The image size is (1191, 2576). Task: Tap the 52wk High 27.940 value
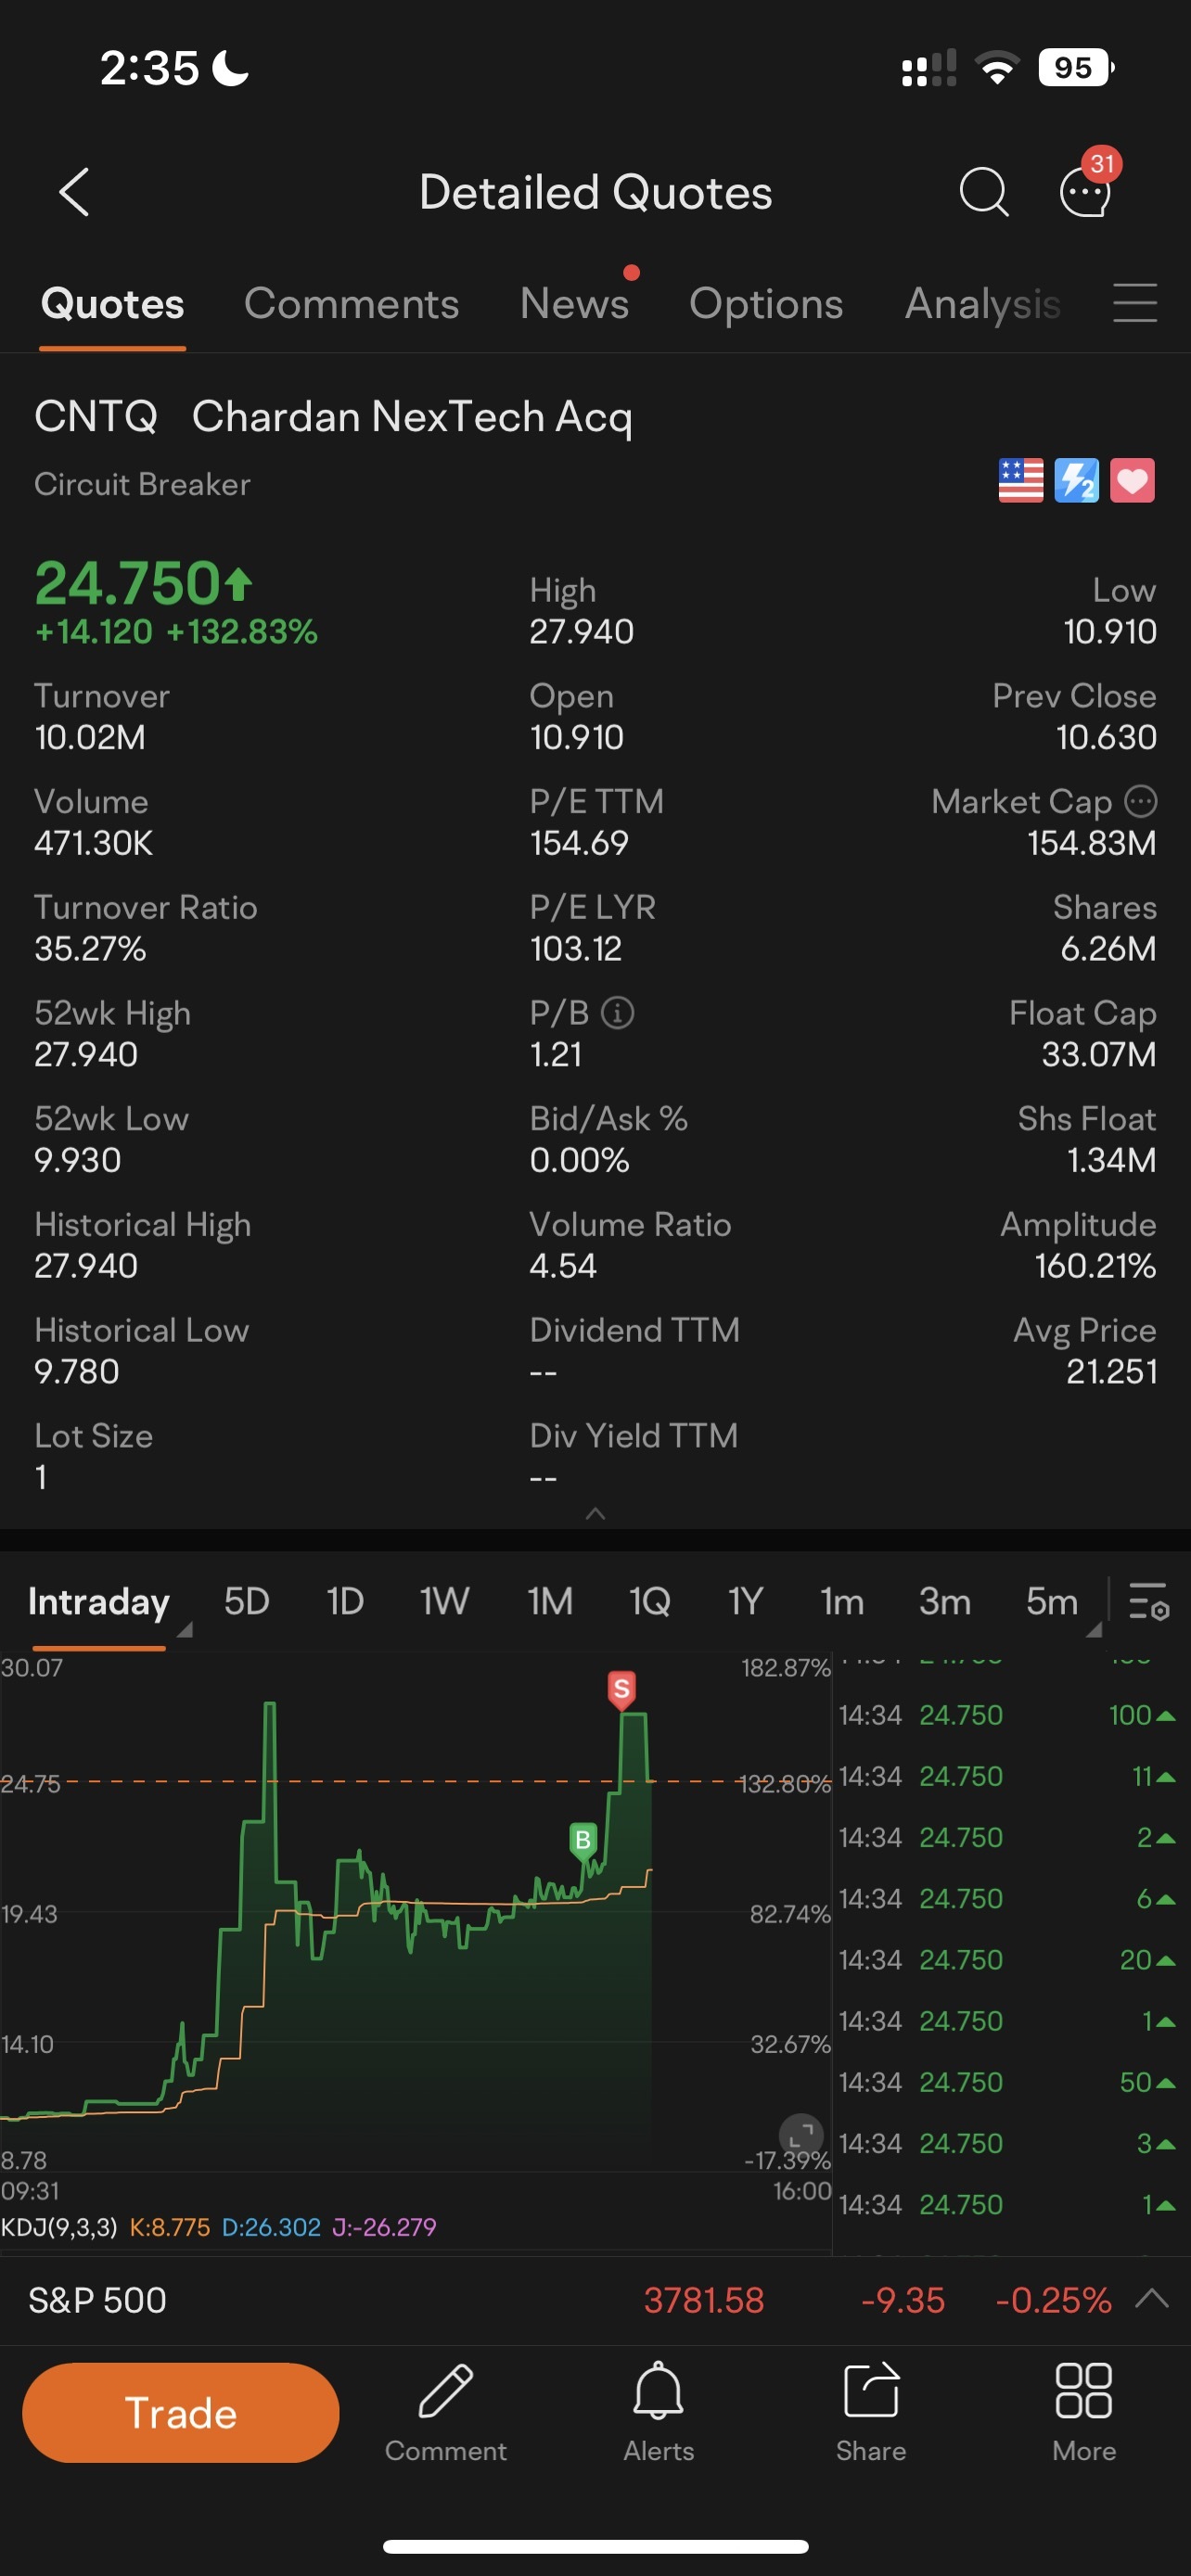tap(86, 1054)
